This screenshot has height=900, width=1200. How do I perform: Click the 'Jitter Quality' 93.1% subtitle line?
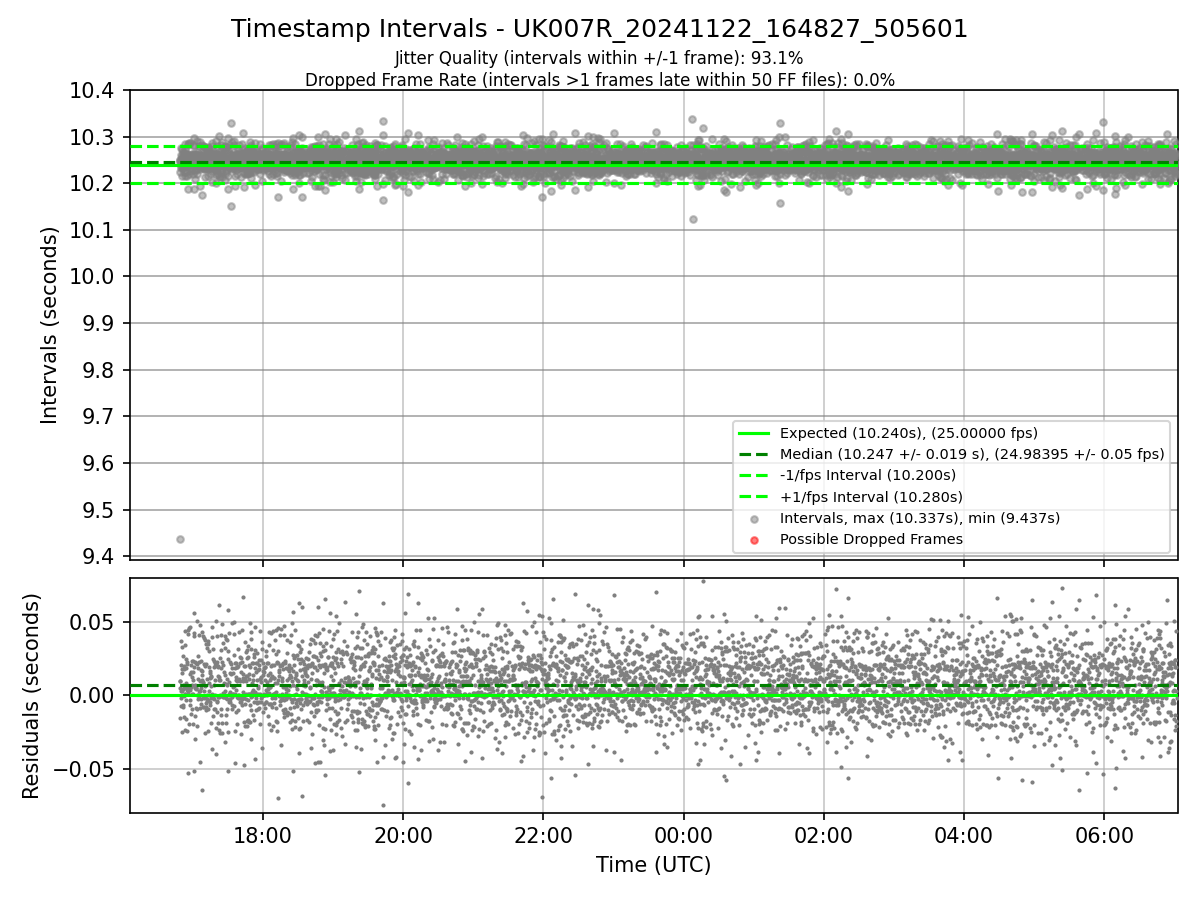[599, 58]
